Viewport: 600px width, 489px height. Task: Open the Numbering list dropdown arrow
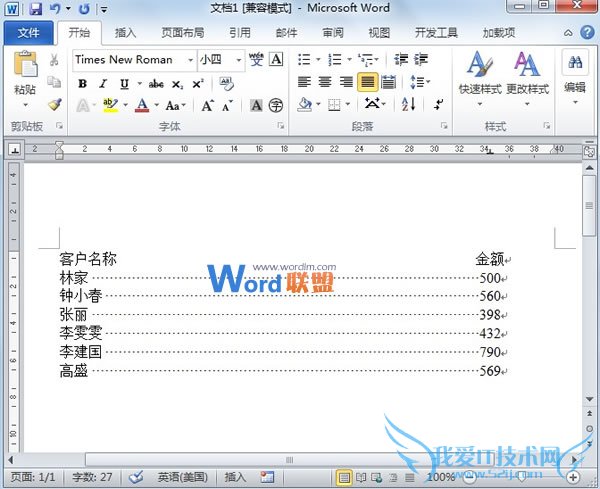click(x=349, y=60)
